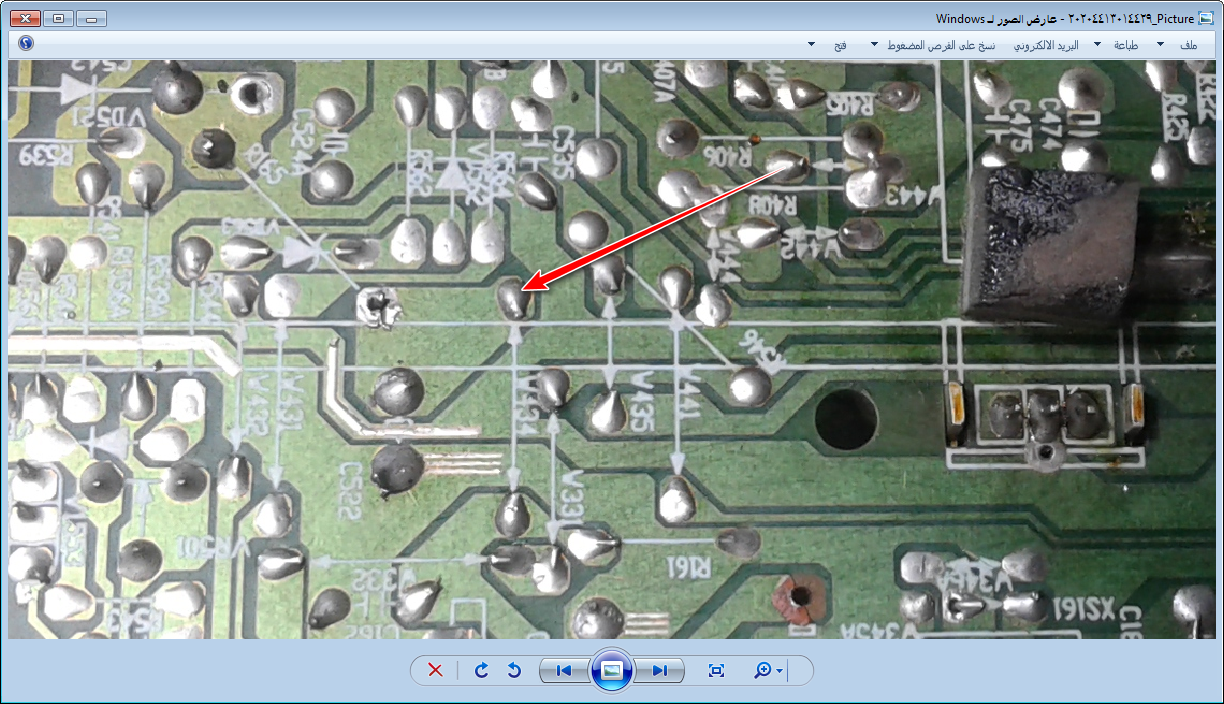Close the Photo Viewer window
This screenshot has width=1224, height=704.
[x=28, y=18]
